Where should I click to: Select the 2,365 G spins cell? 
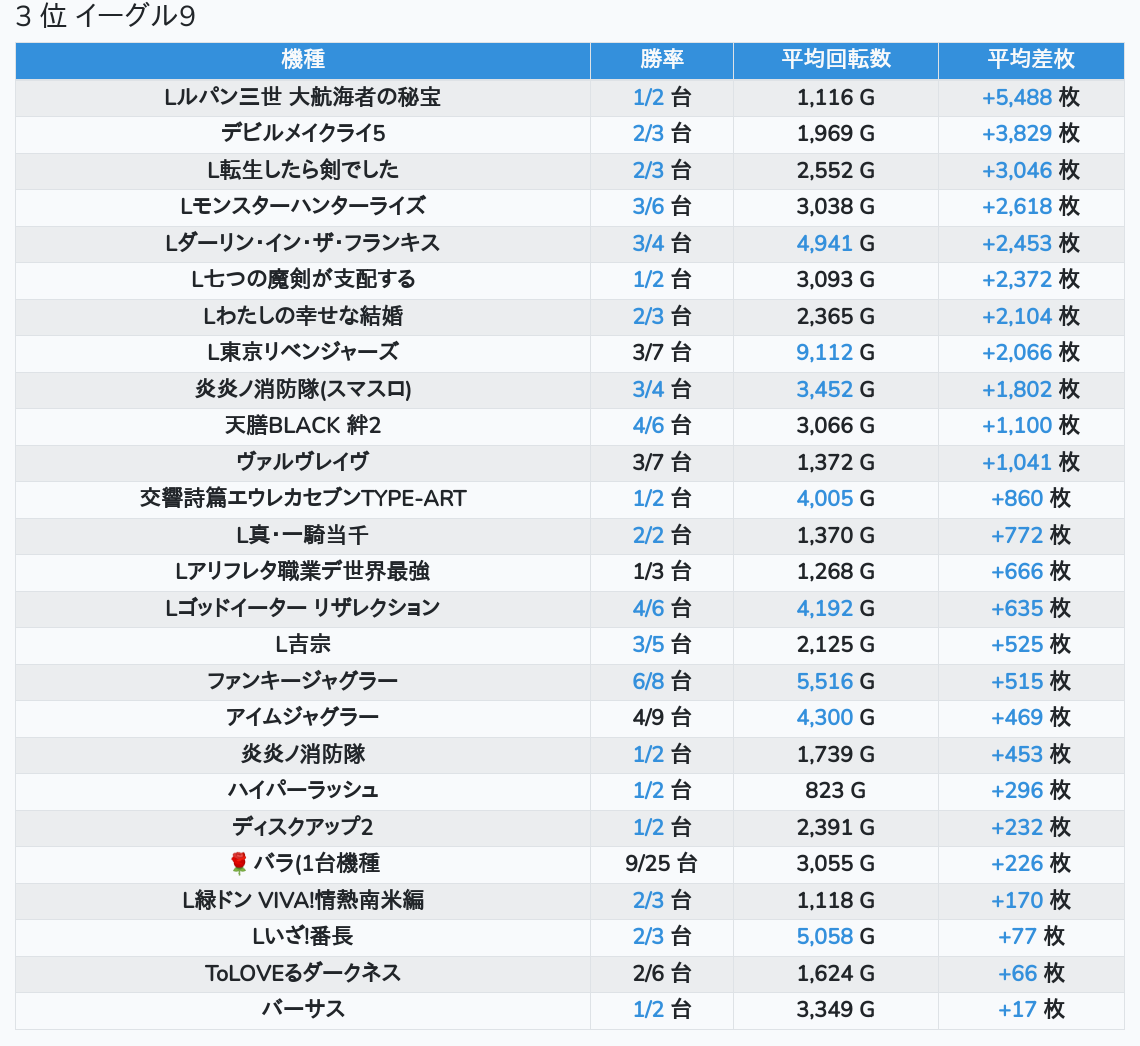836,316
